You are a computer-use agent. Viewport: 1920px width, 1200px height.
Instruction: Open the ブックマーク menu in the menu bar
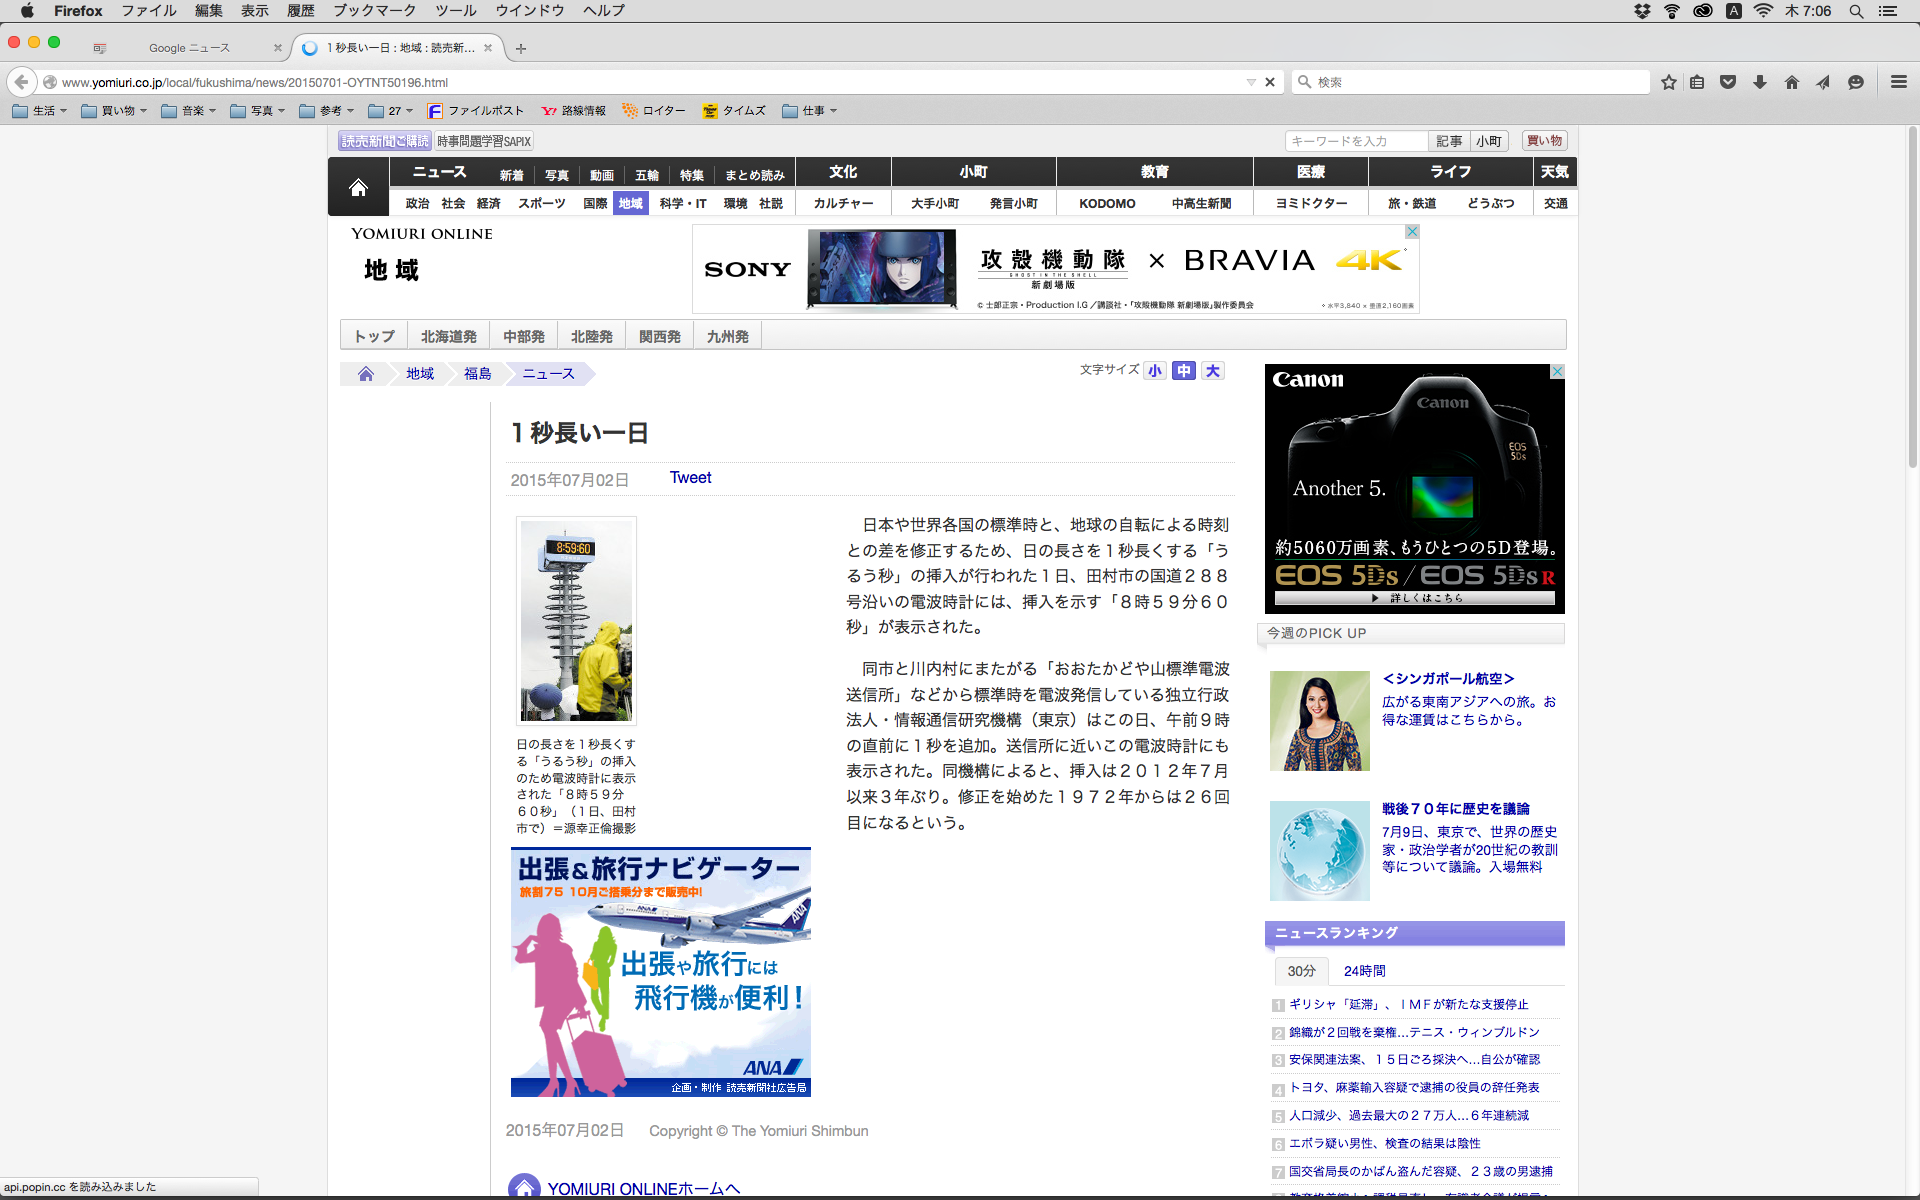374,11
